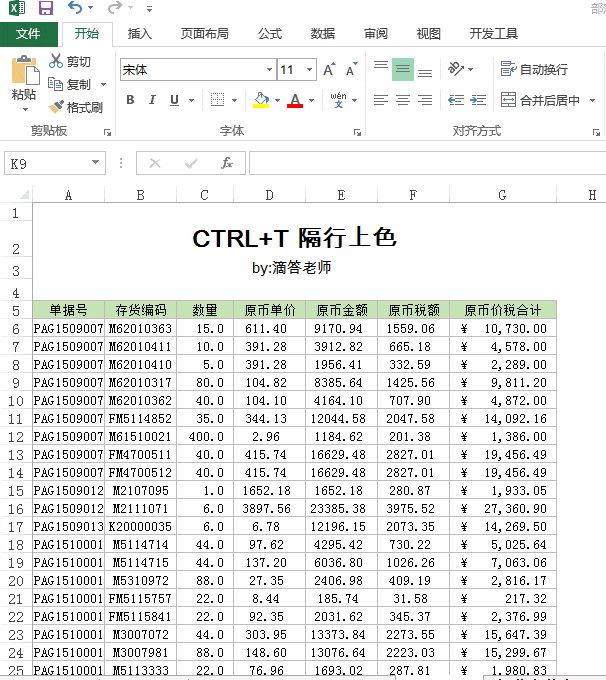Screen dimensions: 606x680
Task: Click the wén phonetic guide icon
Action: pyautogui.click(x=338, y=100)
